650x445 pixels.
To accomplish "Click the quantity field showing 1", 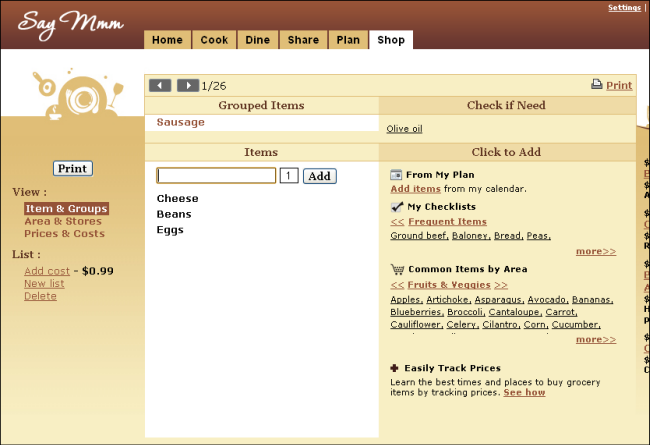I will click(x=289, y=176).
